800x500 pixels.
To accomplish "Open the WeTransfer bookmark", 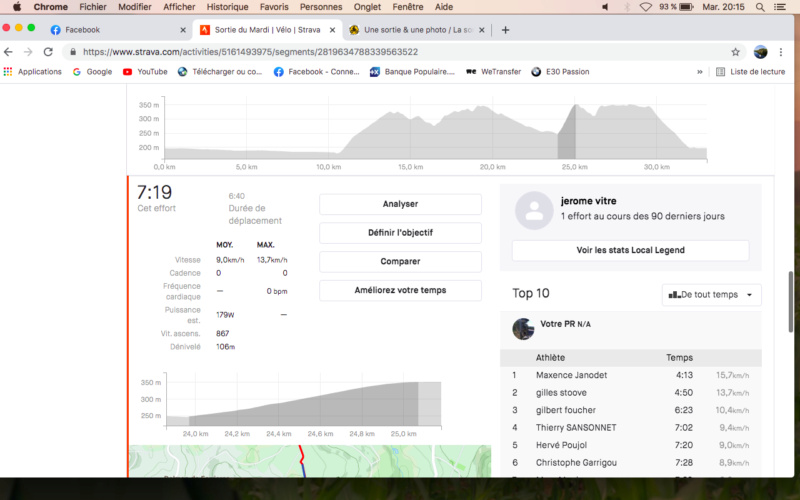I will click(x=493, y=71).
